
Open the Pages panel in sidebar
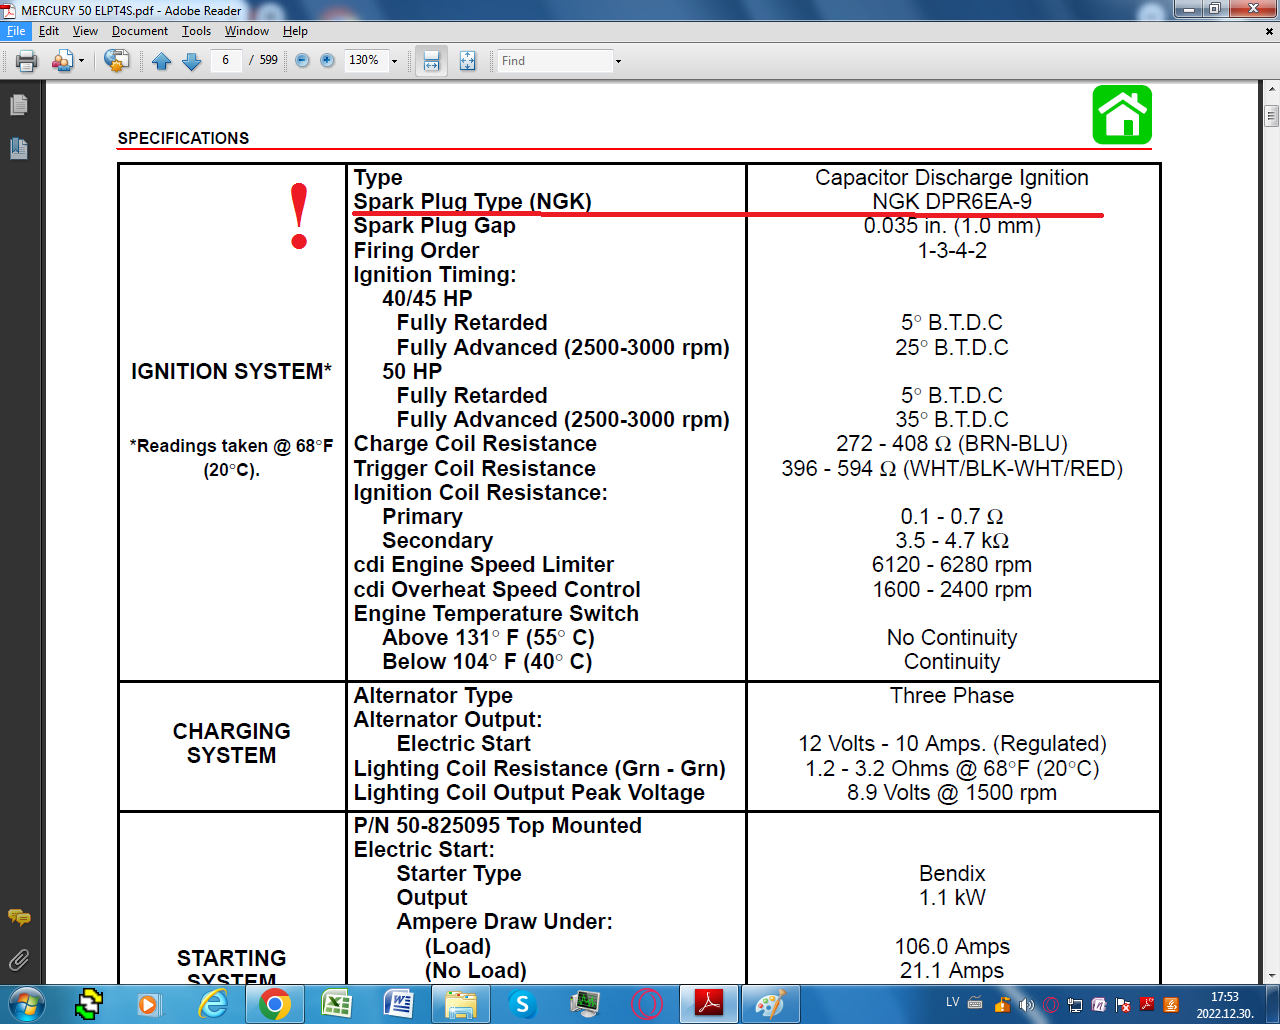click(18, 105)
